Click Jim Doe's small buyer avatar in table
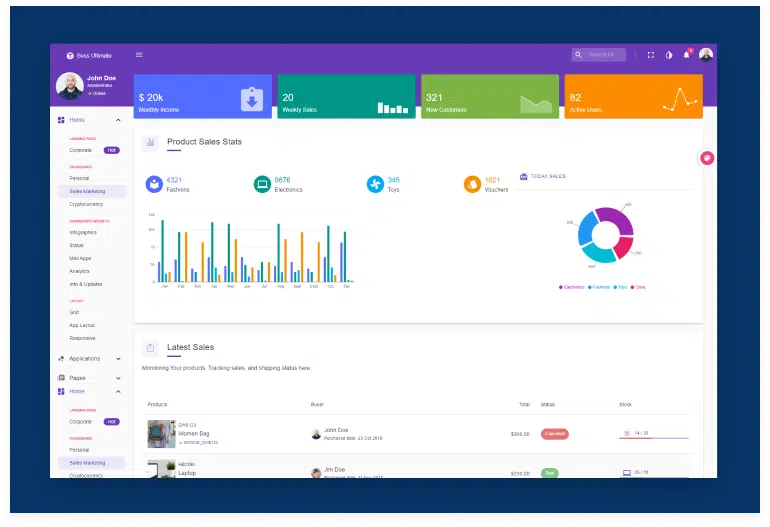Viewport: 770px width, 527px height. click(316, 473)
